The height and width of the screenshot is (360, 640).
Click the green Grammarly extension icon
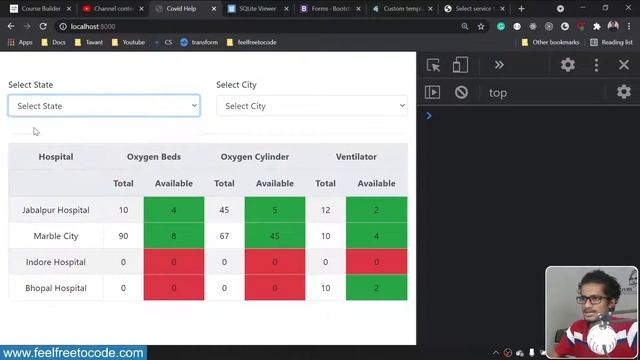pyautogui.click(x=501, y=26)
